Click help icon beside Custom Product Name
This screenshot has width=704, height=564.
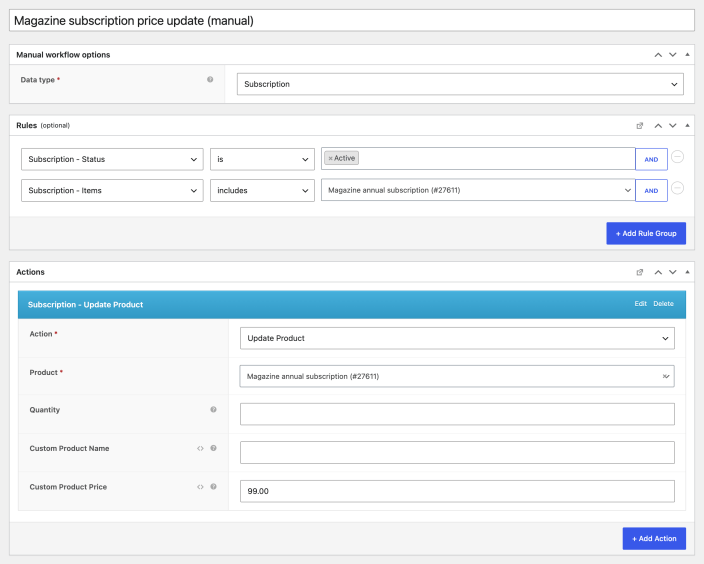[213, 448]
